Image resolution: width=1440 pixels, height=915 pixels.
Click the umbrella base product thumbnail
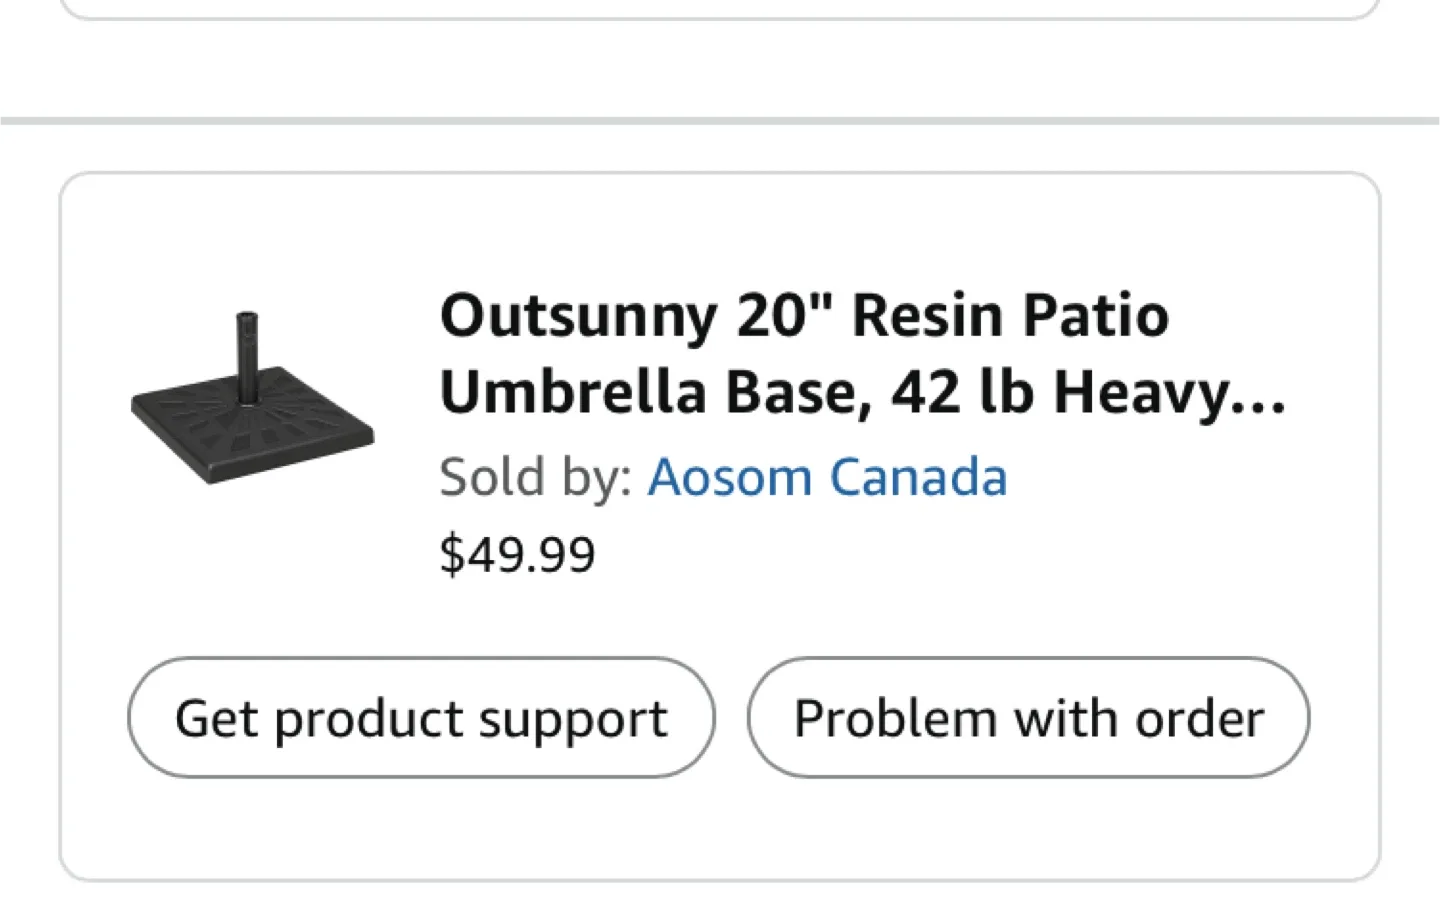[252, 400]
